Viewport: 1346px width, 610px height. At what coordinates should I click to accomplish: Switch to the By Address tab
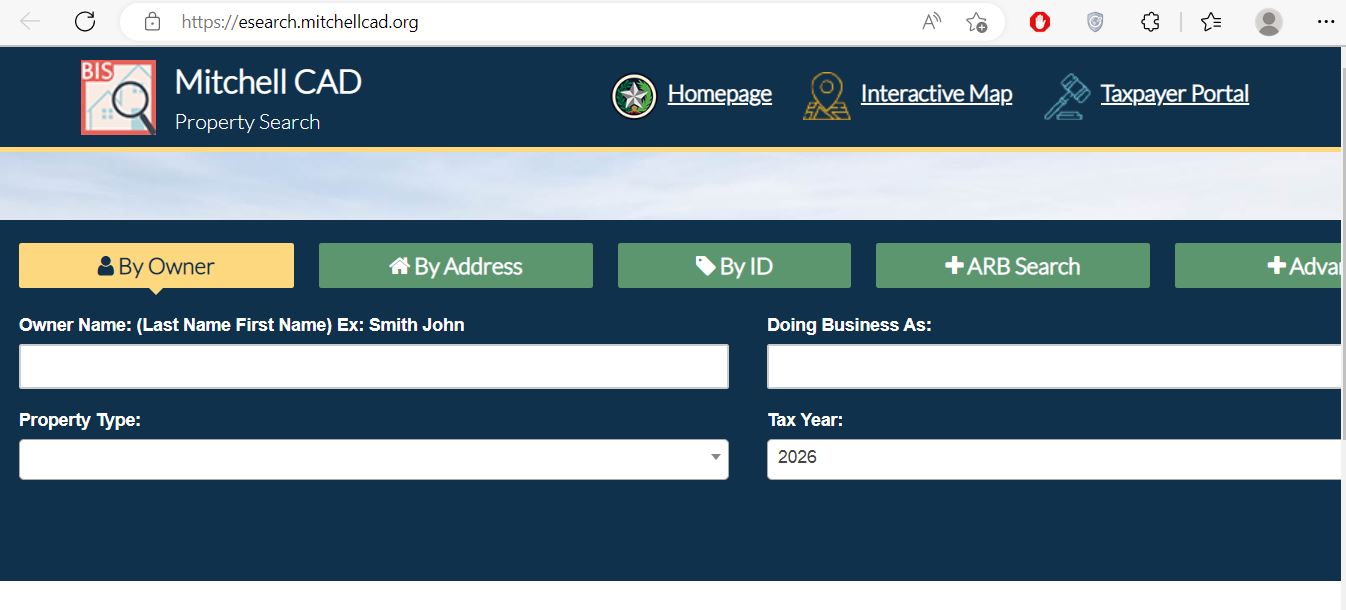coord(455,266)
